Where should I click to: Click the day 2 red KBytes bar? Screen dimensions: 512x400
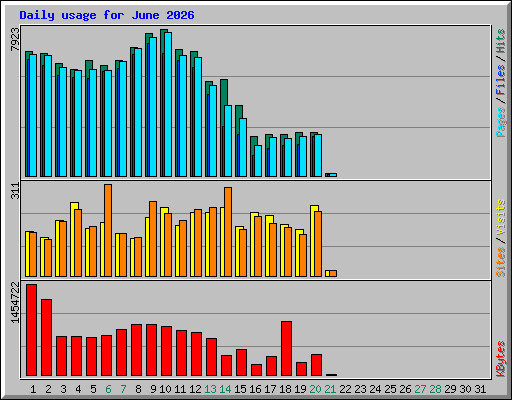coord(46,338)
